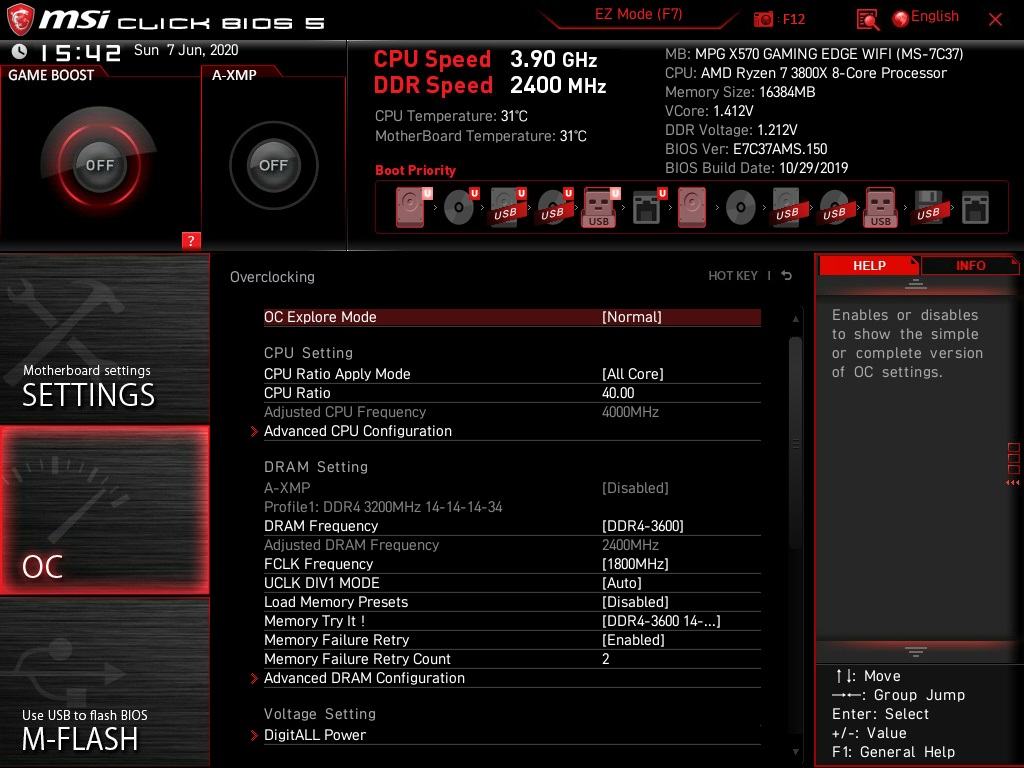The width and height of the screenshot is (1024, 768).
Task: Change Load Memory Presets [Disabled] option
Action: [512, 601]
